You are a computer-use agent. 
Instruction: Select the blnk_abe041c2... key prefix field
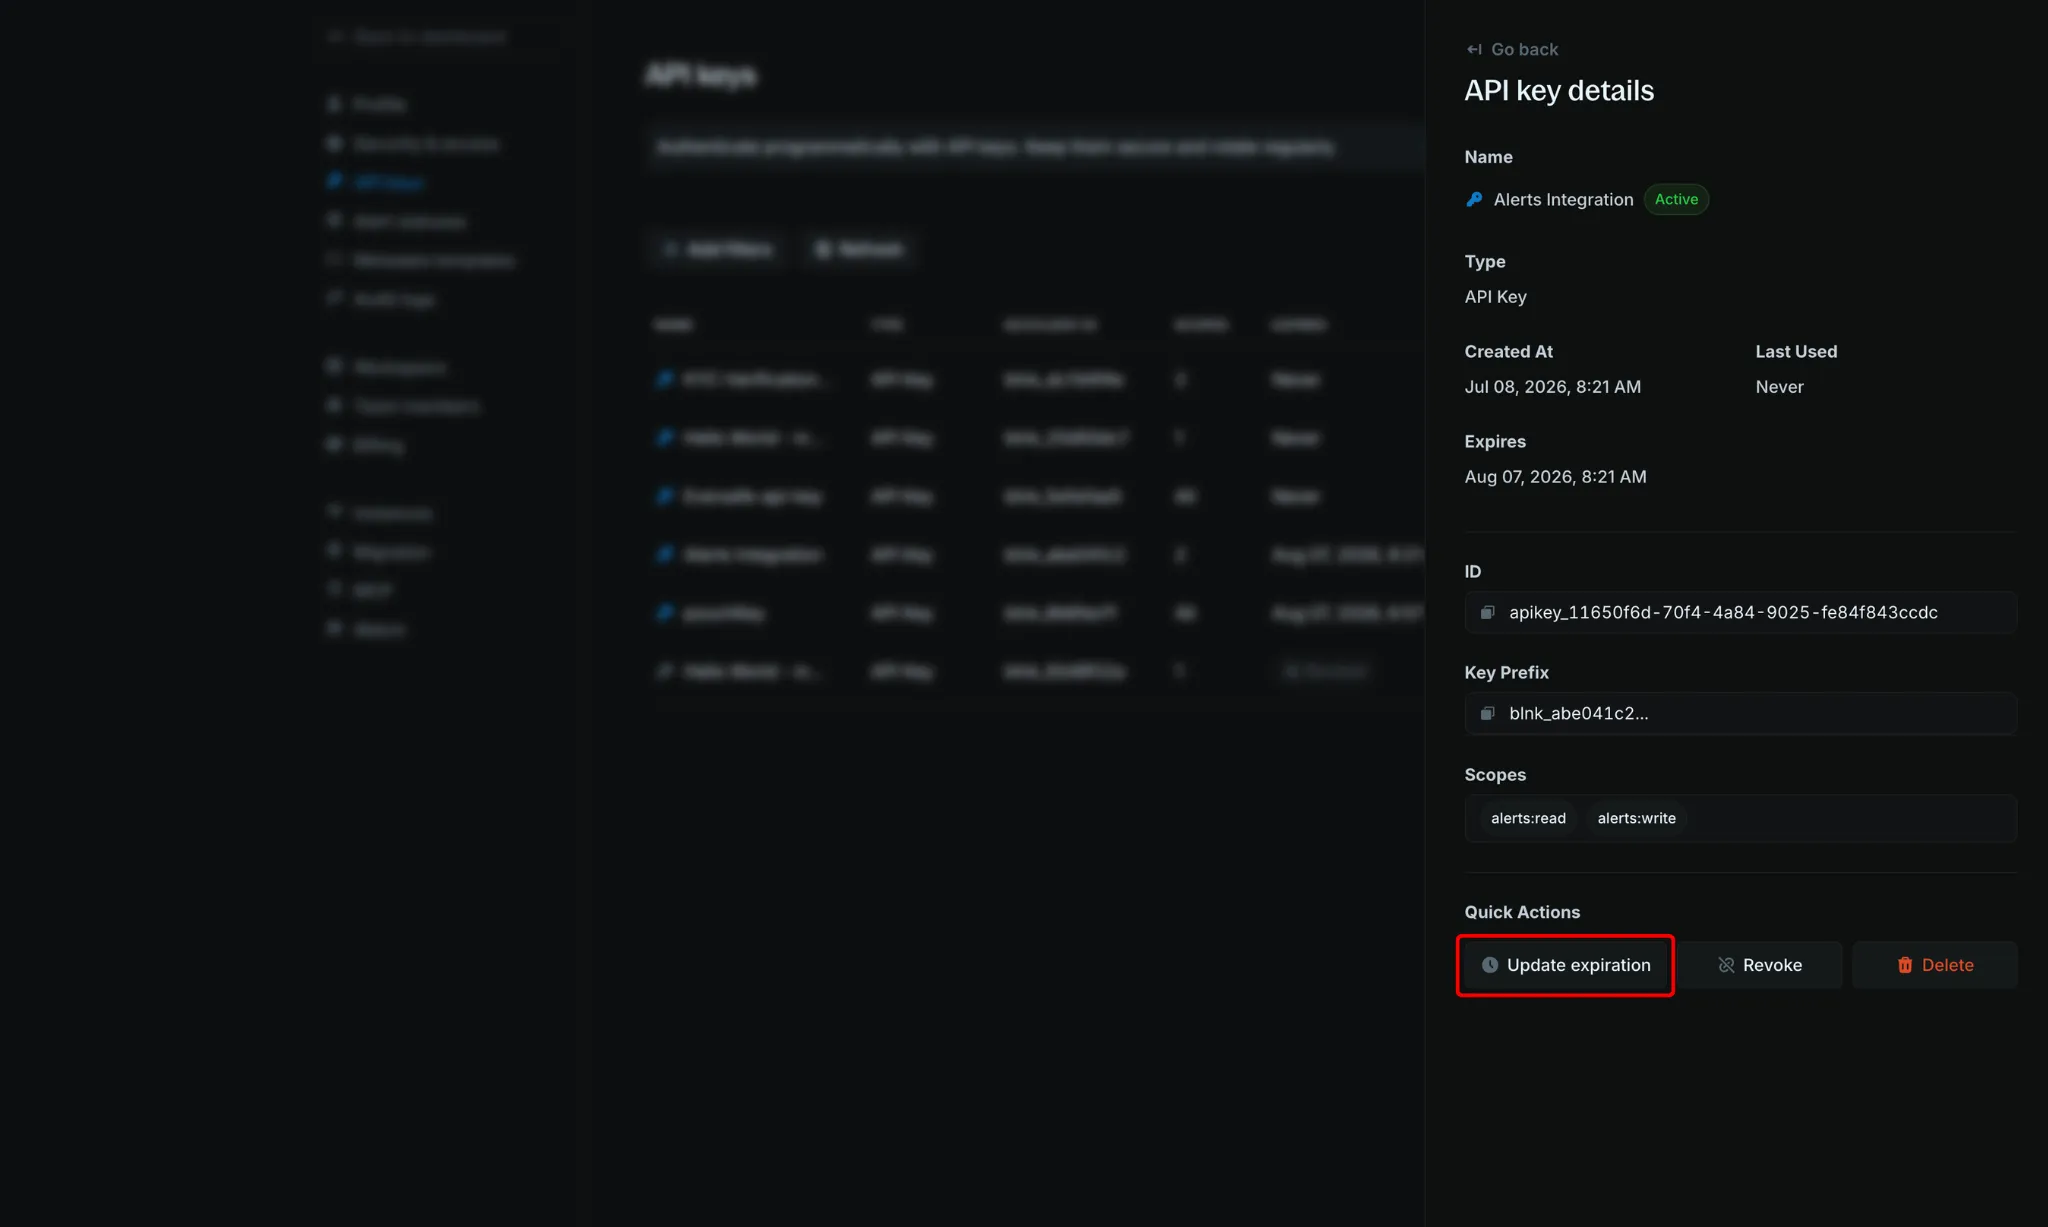(x=1741, y=713)
